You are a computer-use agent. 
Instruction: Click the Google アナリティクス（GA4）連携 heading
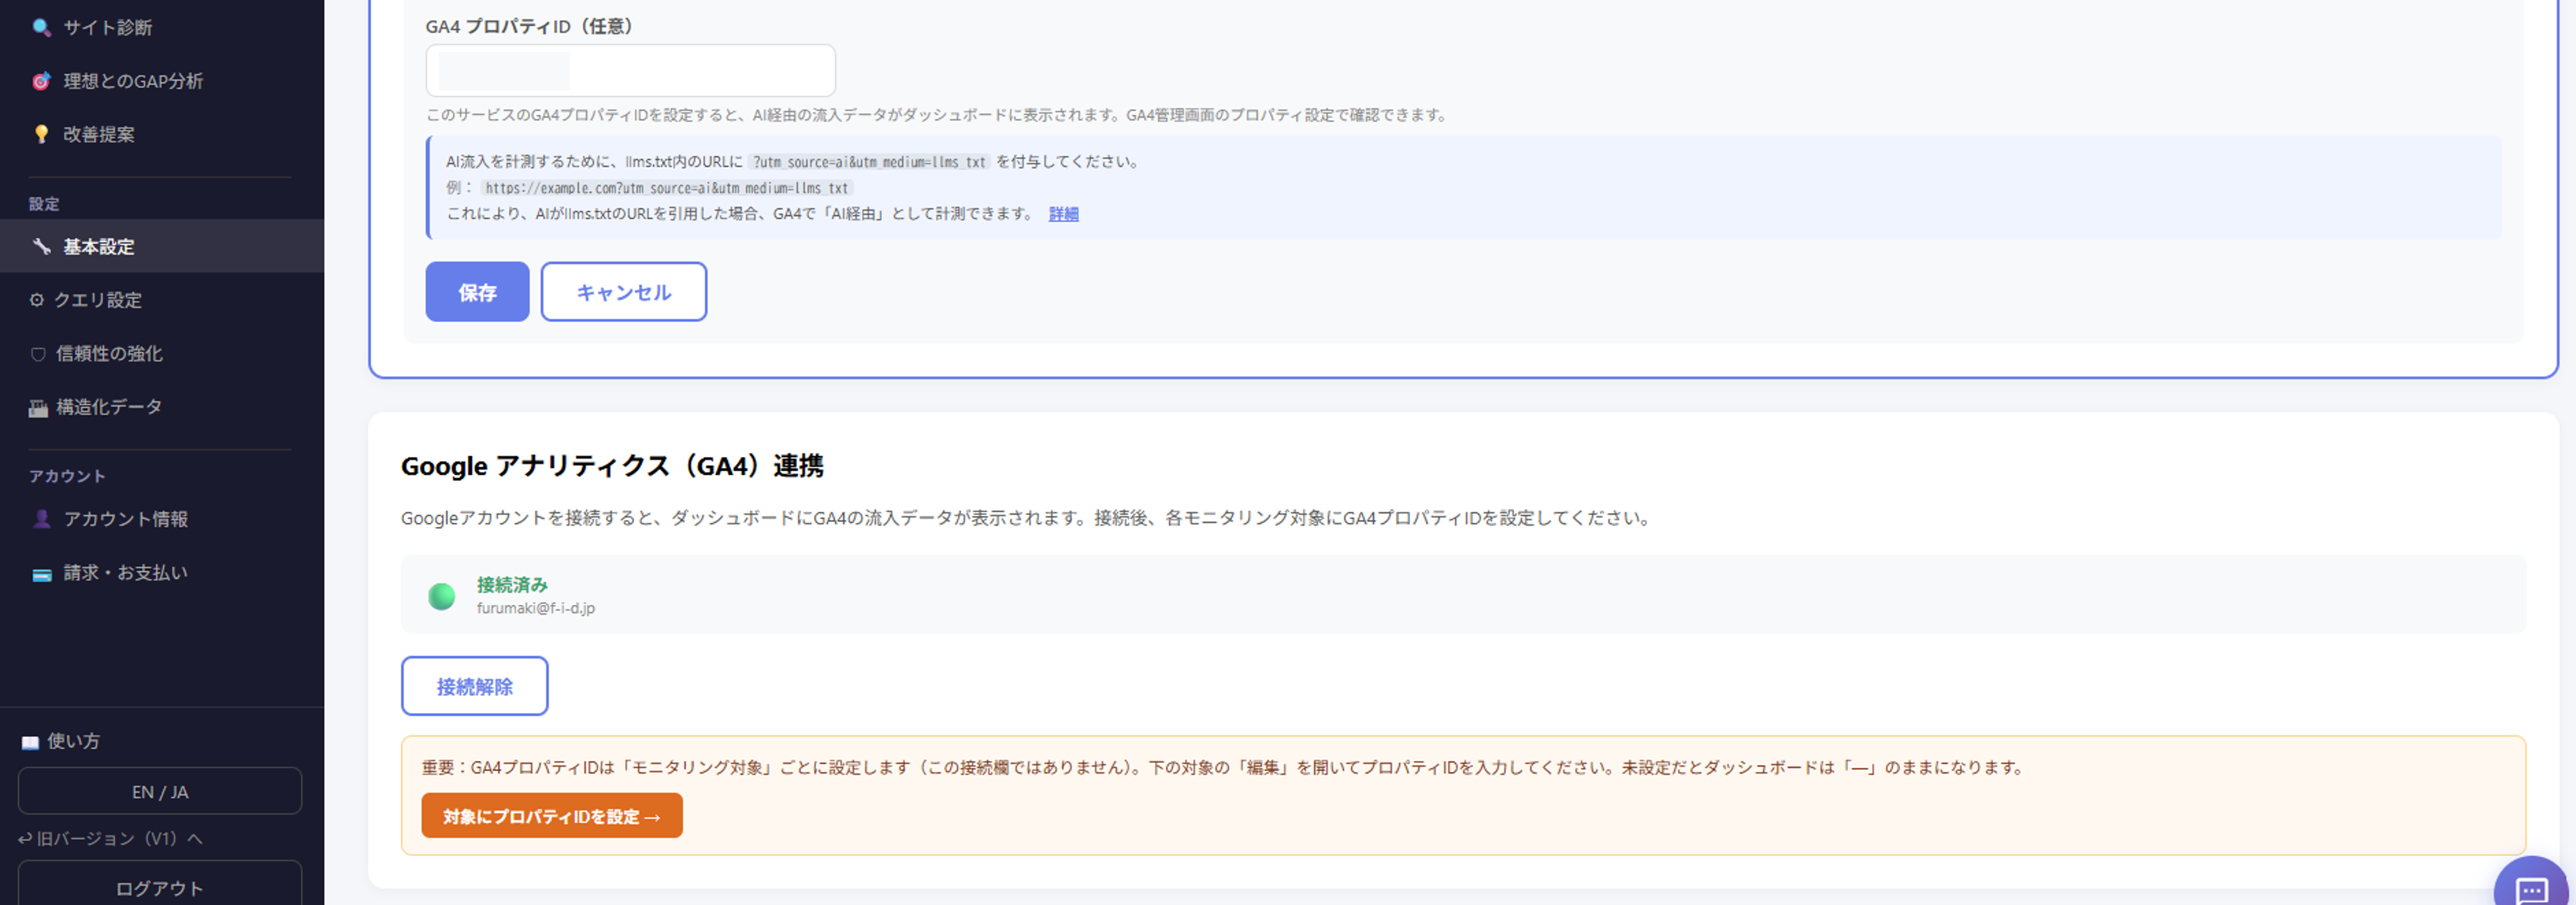[612, 466]
